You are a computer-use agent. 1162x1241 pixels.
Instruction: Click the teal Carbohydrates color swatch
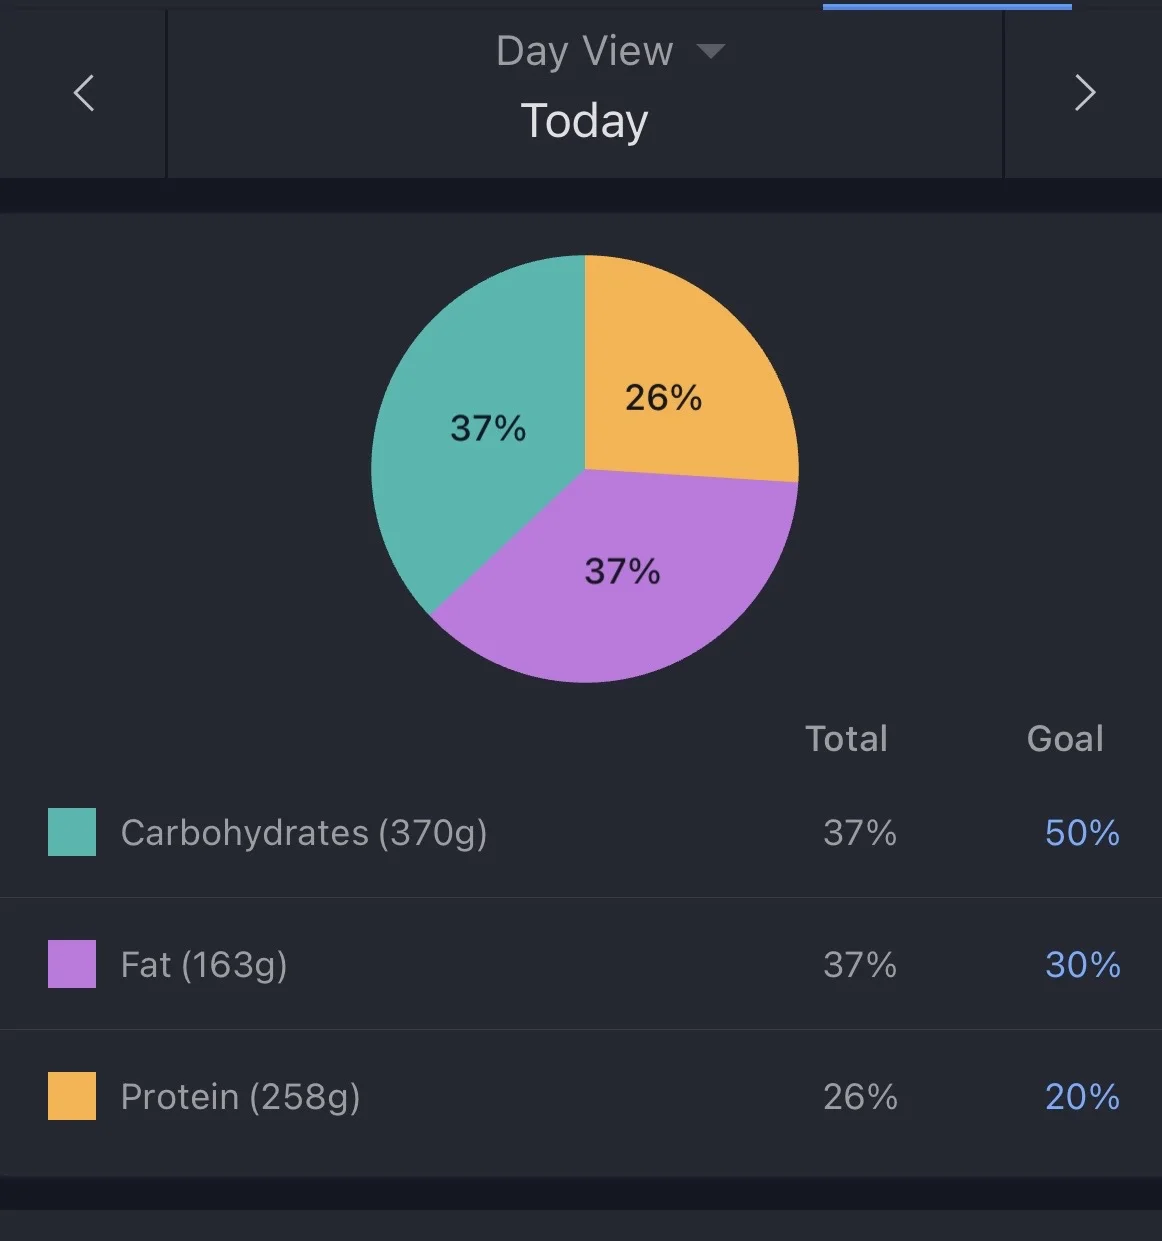click(72, 832)
